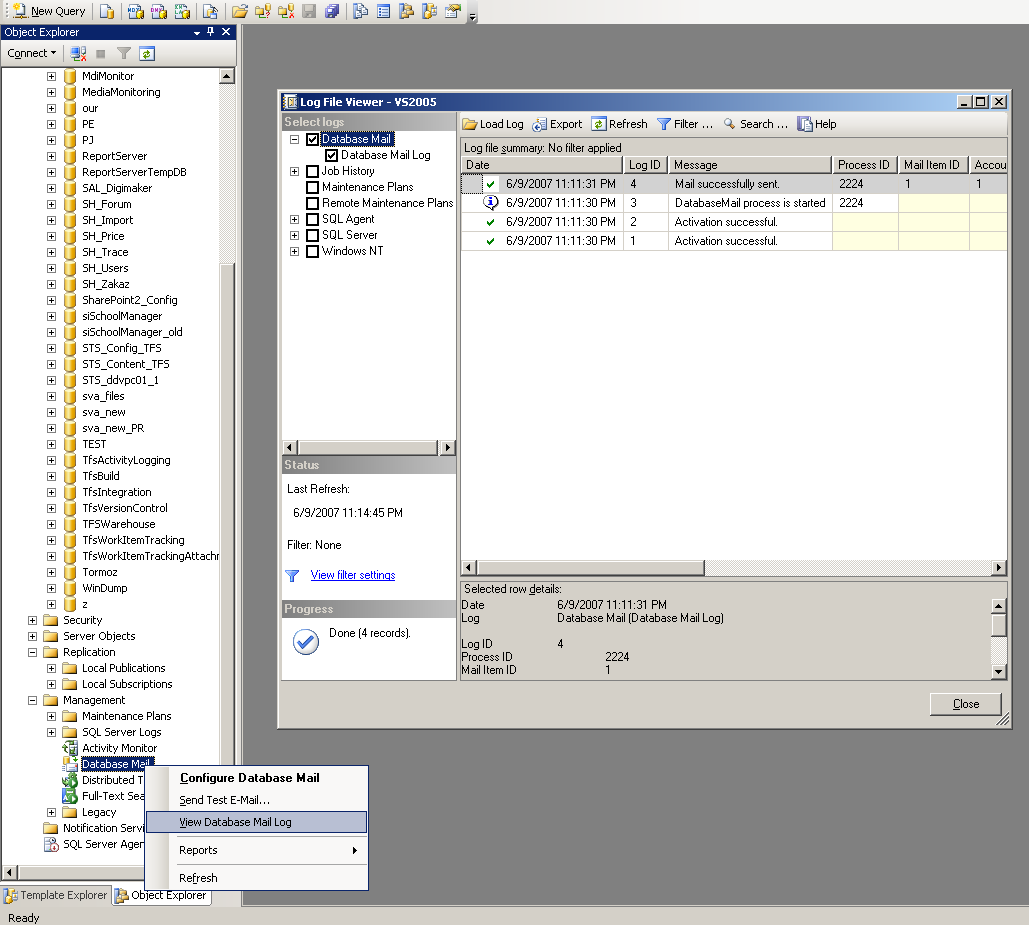Image resolution: width=1029 pixels, height=925 pixels.
Task: Click the log grid horizontal scrollbar thumb
Action: (591, 567)
